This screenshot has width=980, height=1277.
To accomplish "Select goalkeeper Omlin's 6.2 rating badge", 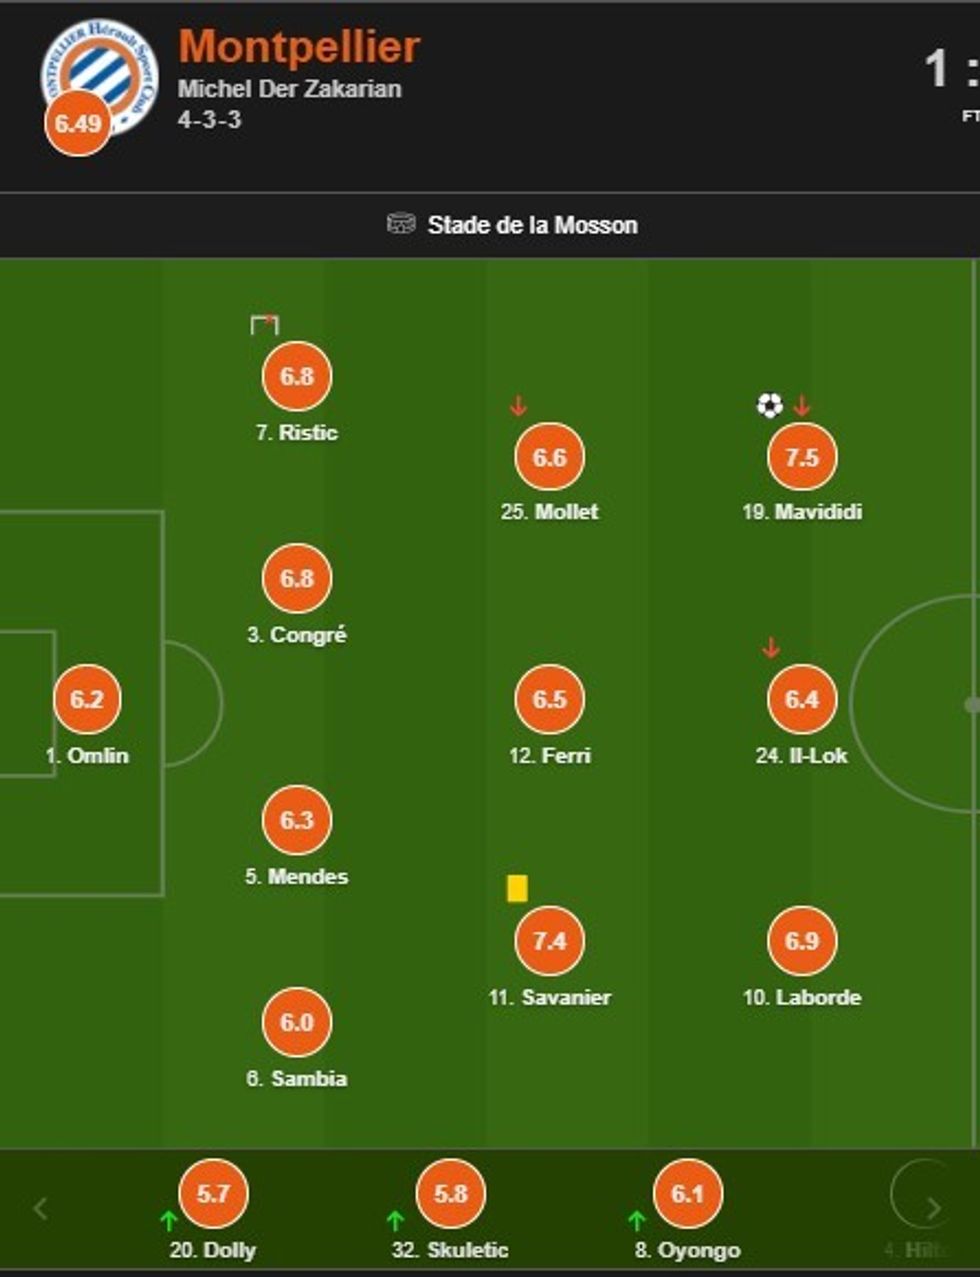I will point(87,699).
